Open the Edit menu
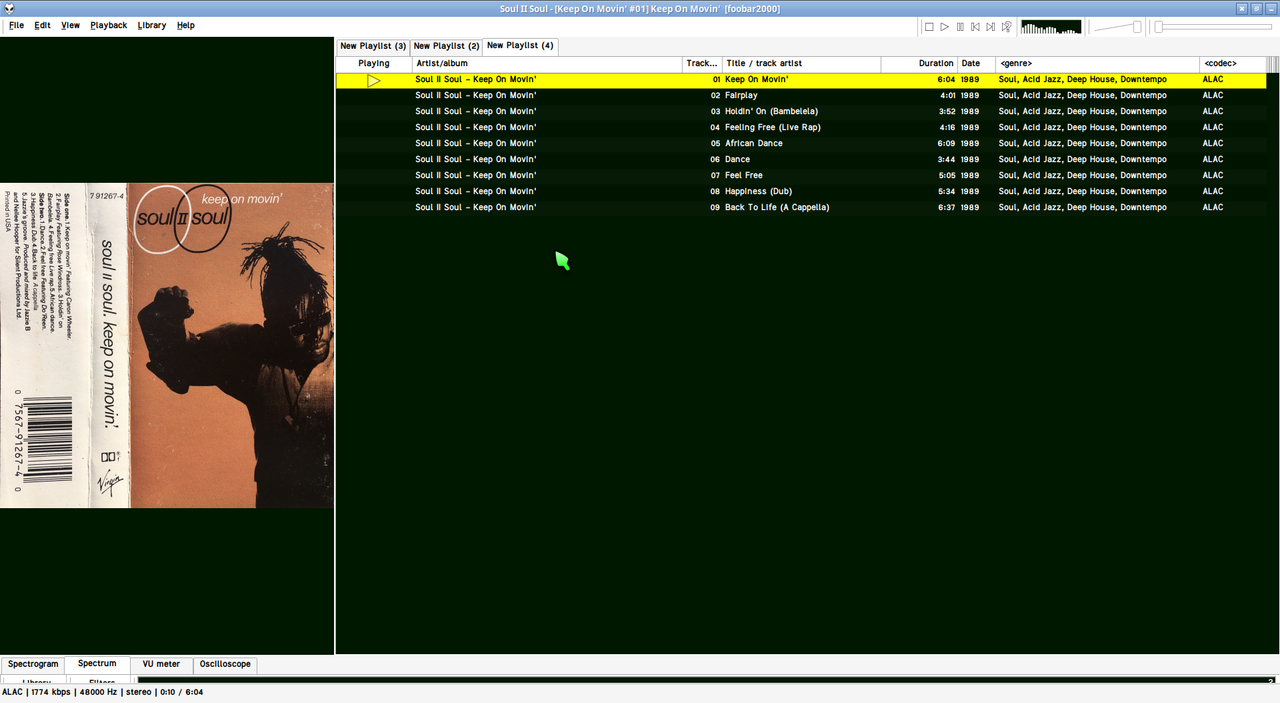 tap(42, 25)
